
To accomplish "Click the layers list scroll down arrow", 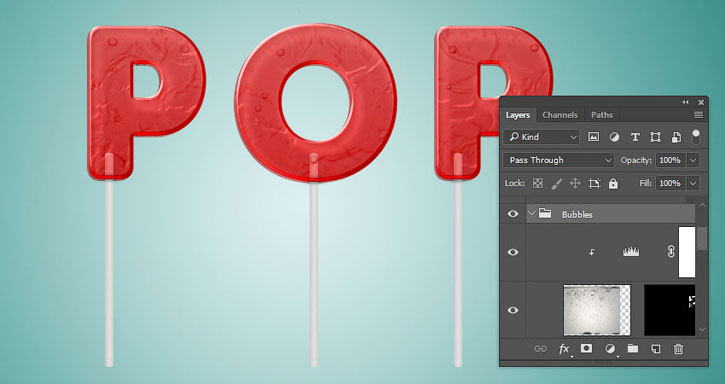I will pyautogui.click(x=702, y=329).
